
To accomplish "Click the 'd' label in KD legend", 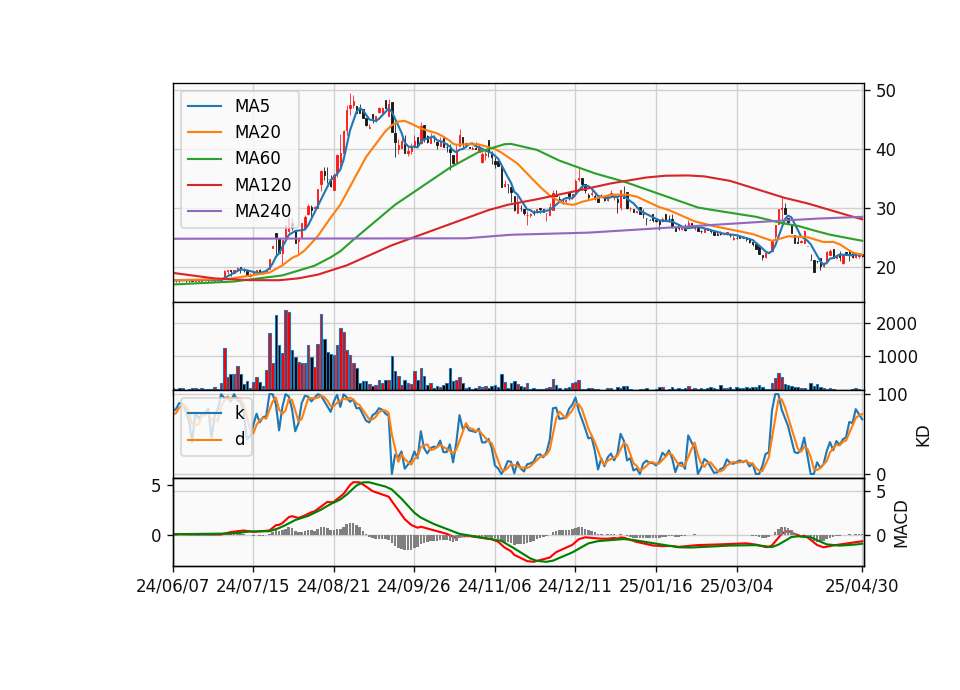I will (x=240, y=439).
